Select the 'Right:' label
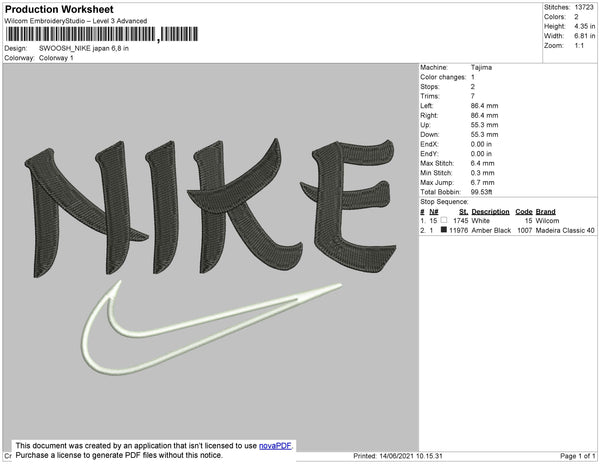The image size is (600, 464). (x=429, y=115)
